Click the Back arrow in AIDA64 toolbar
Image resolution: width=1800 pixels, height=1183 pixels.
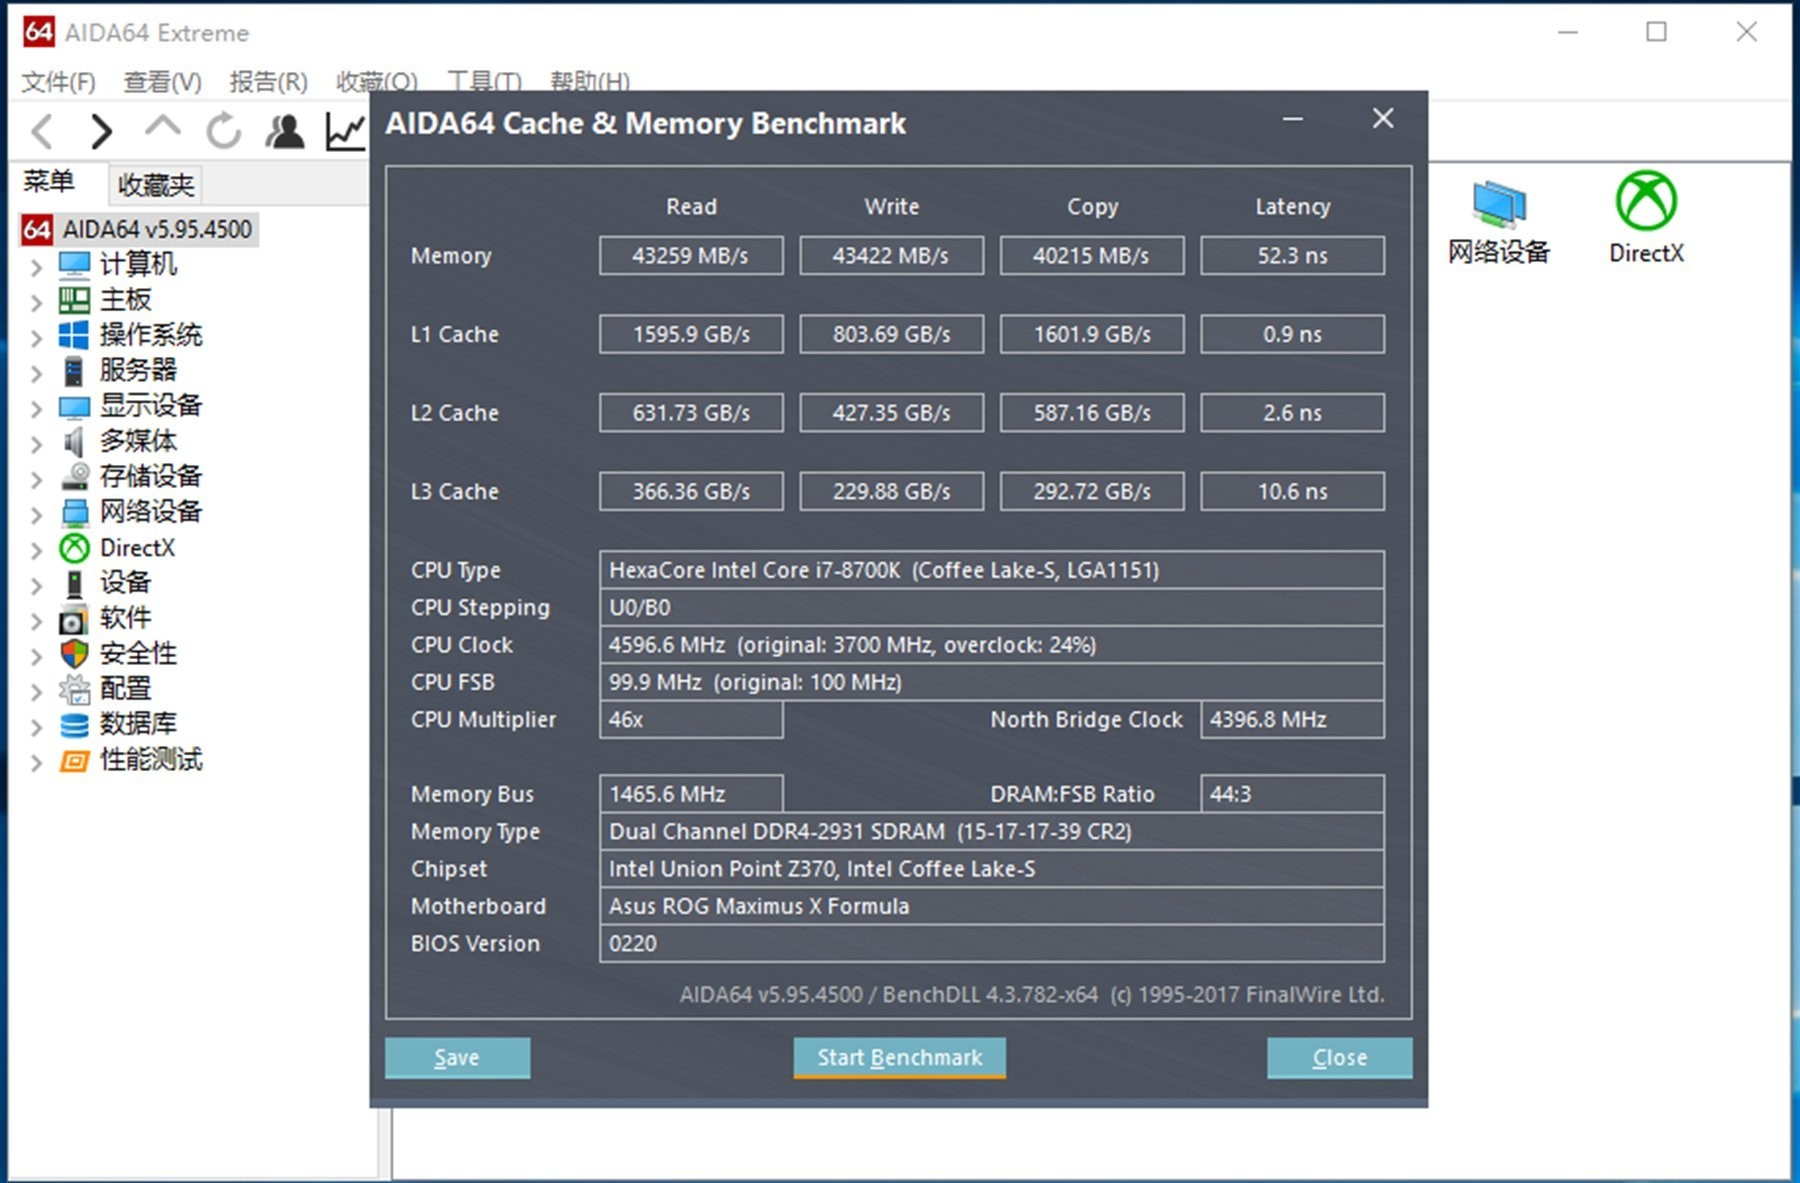point(43,131)
